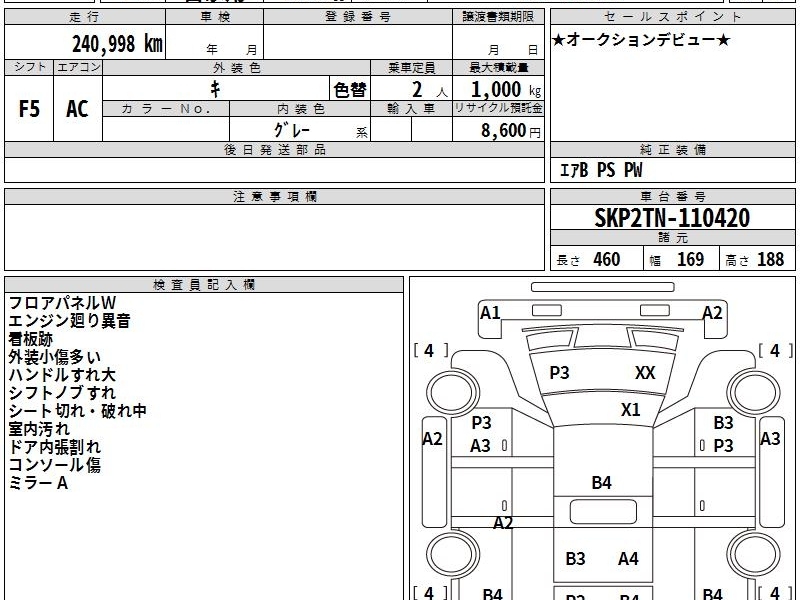Click the 走行 column header

pyautogui.click(x=84, y=17)
